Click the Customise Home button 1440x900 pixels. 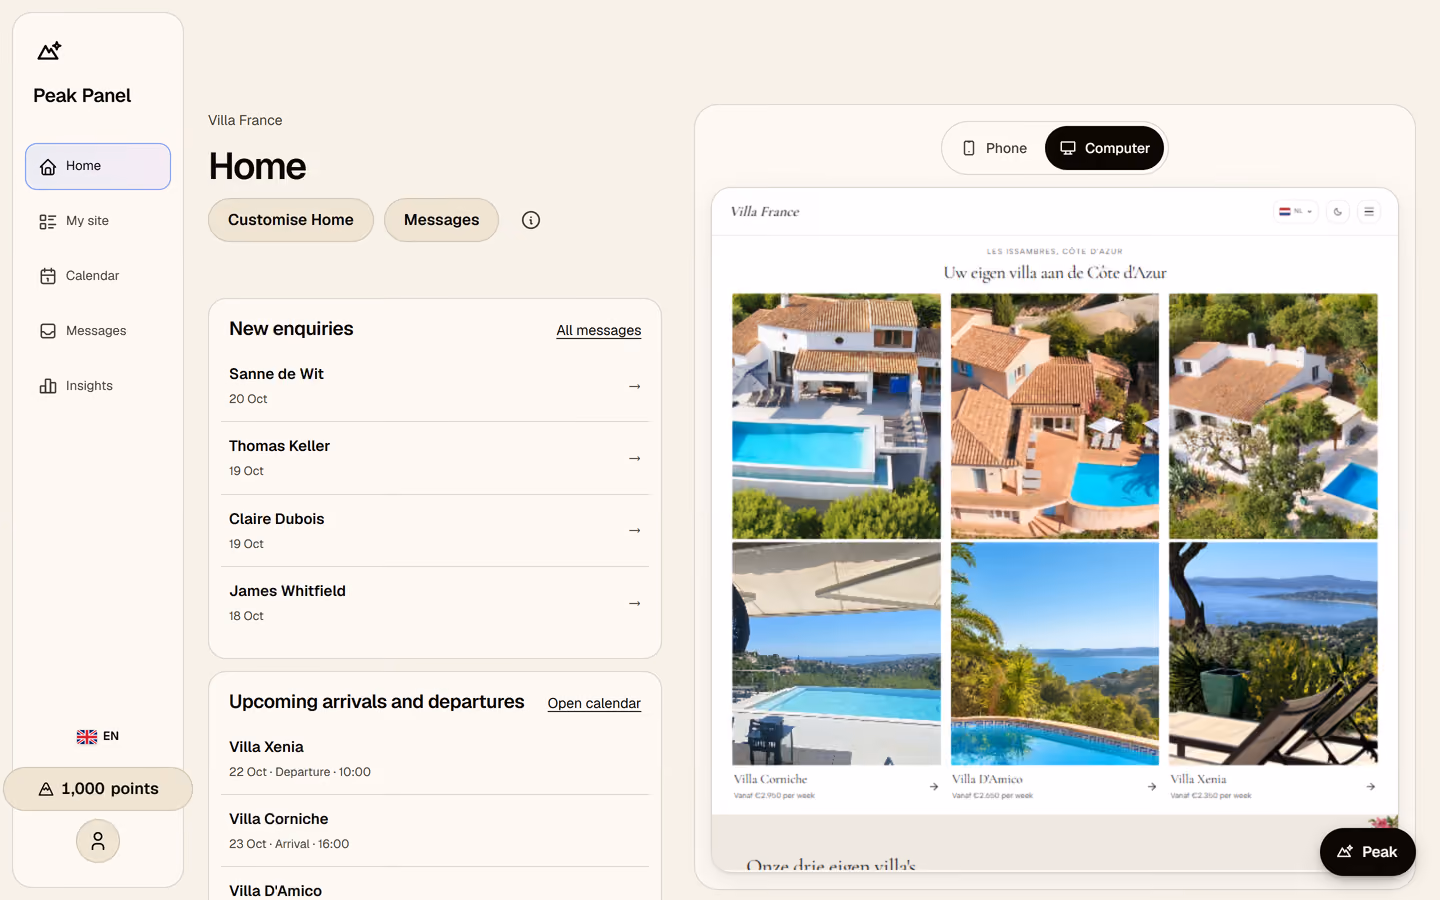pos(291,220)
